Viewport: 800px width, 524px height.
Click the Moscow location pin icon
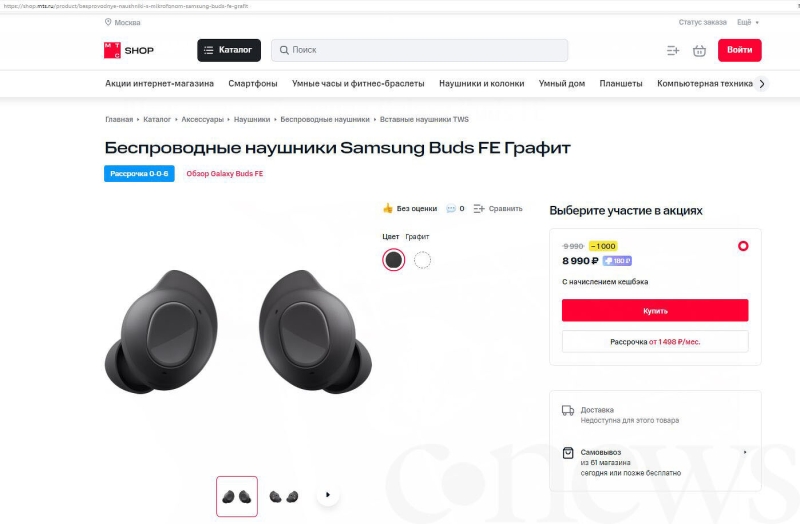(108, 22)
